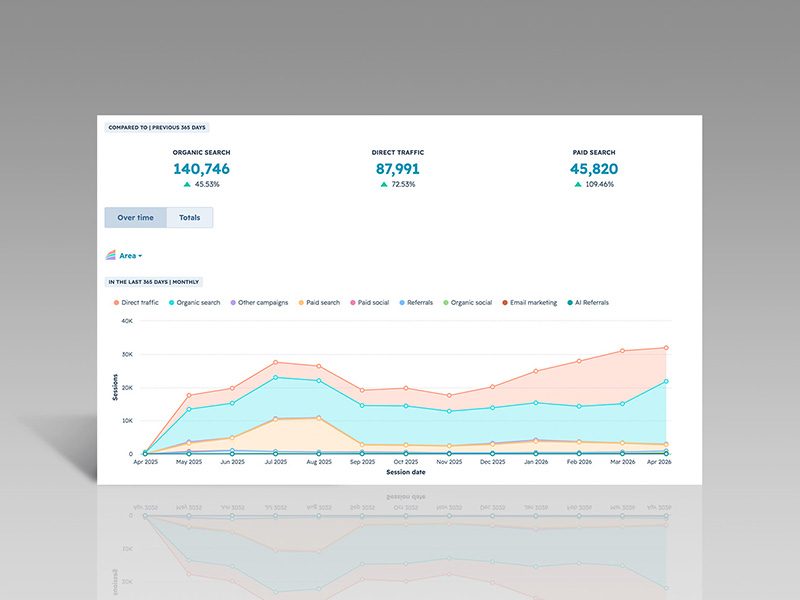Toggle AI Referrals legend series
This screenshot has height=600, width=800.
pyautogui.click(x=588, y=303)
